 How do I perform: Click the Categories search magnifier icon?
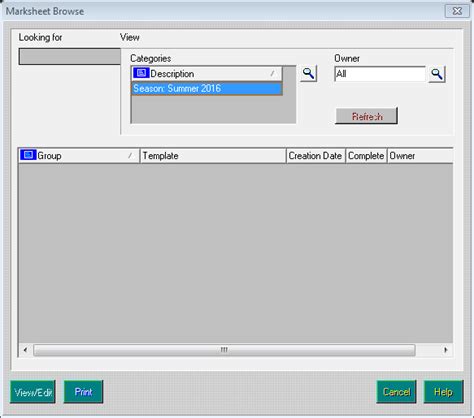pos(308,74)
